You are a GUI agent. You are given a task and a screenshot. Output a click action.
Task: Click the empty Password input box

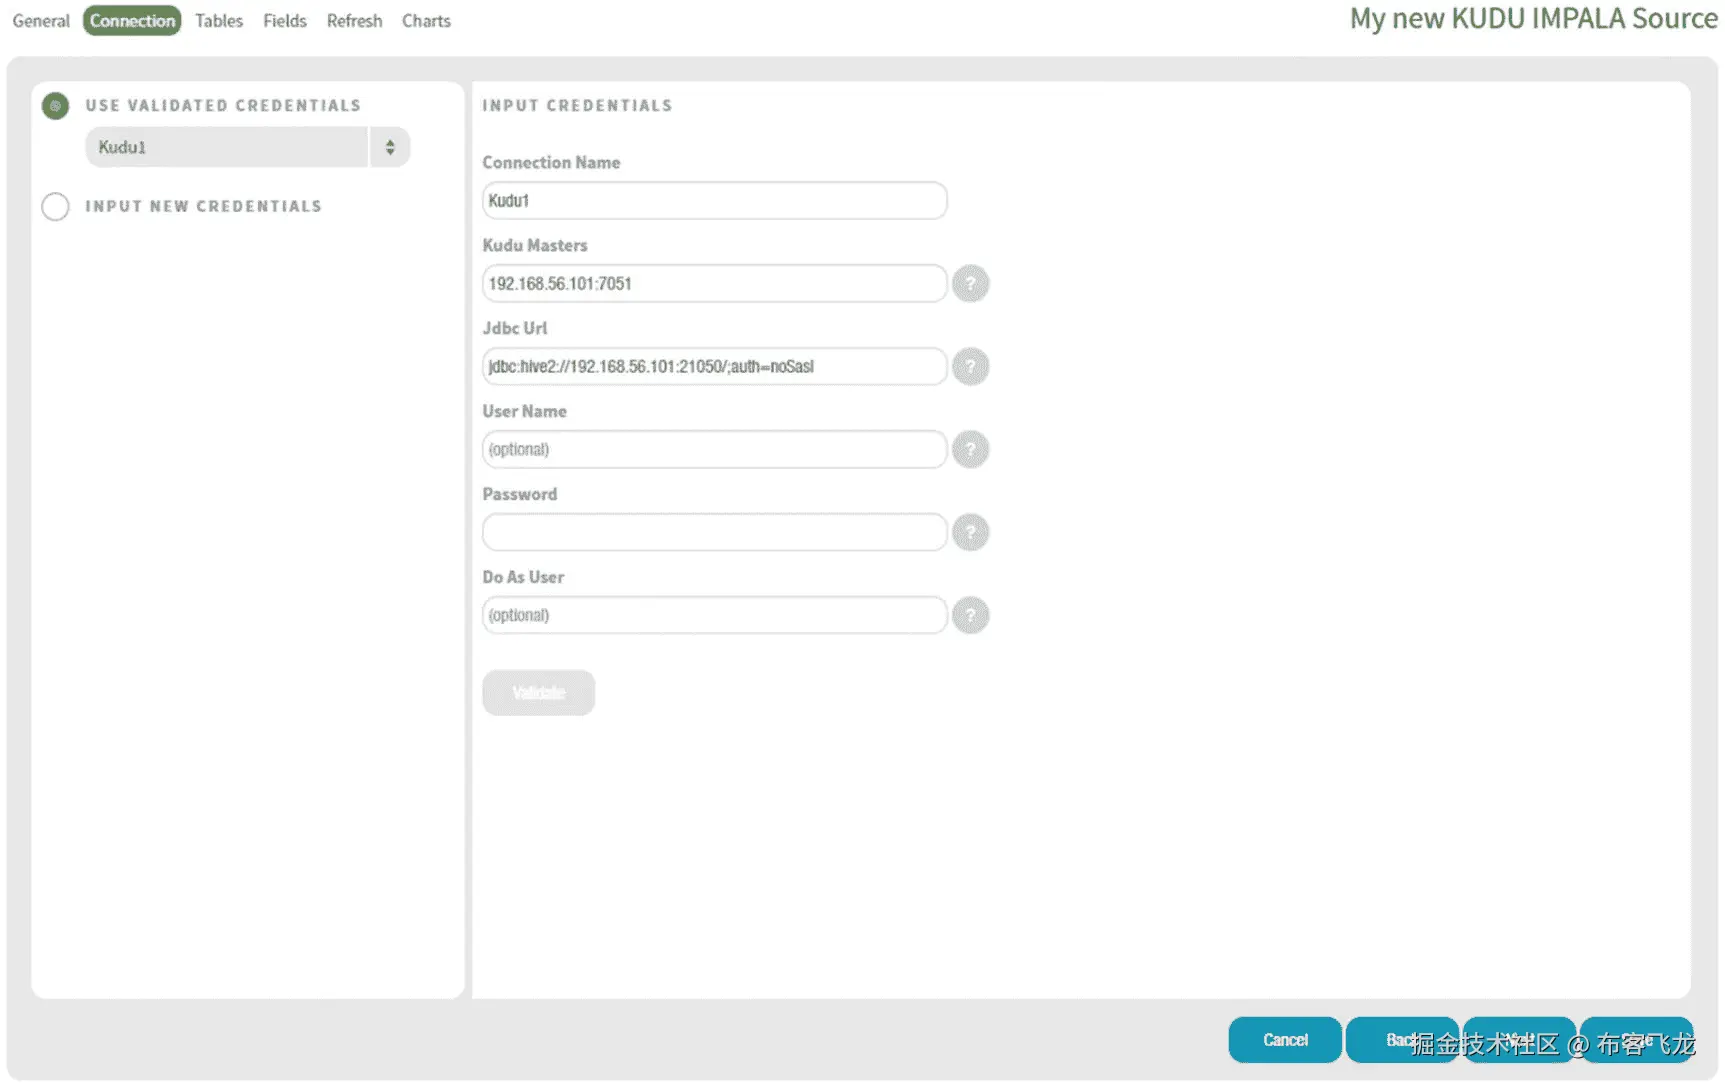pos(715,533)
